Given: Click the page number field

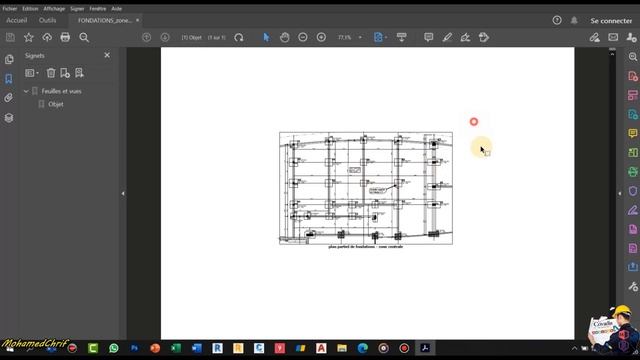Looking at the screenshot, I should coord(192,38).
